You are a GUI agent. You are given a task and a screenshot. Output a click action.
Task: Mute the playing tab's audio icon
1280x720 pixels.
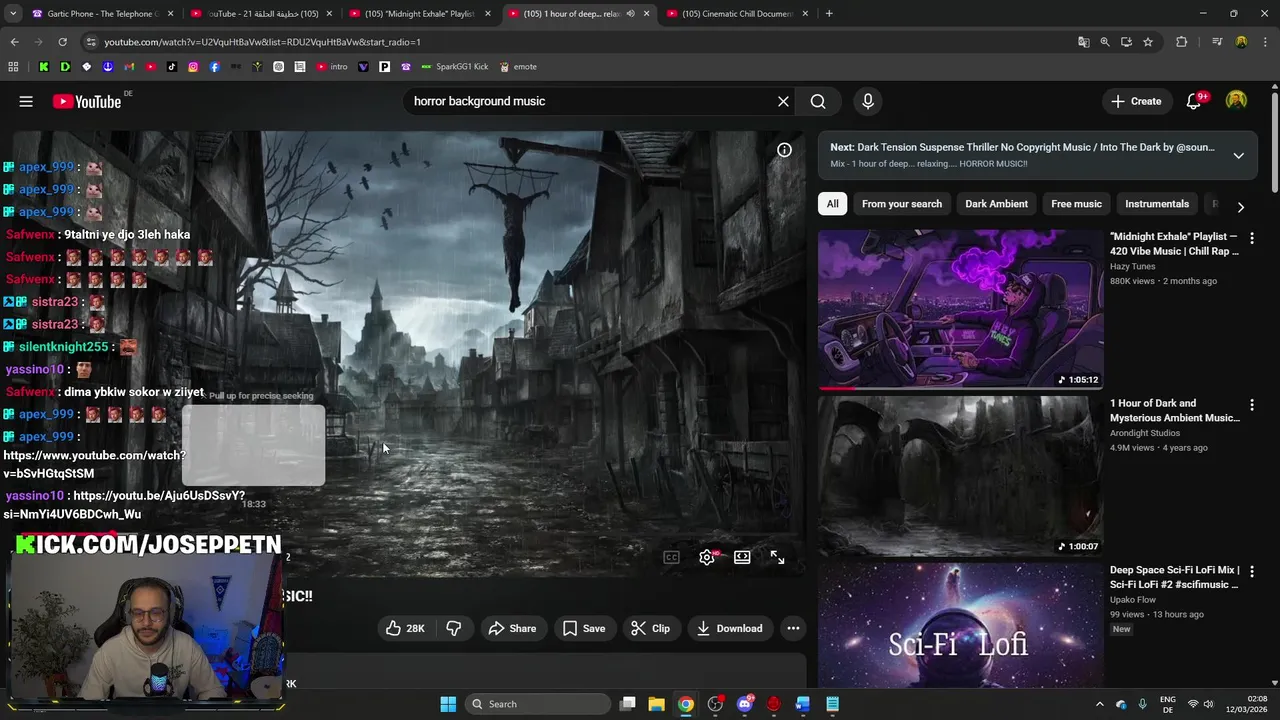point(630,14)
